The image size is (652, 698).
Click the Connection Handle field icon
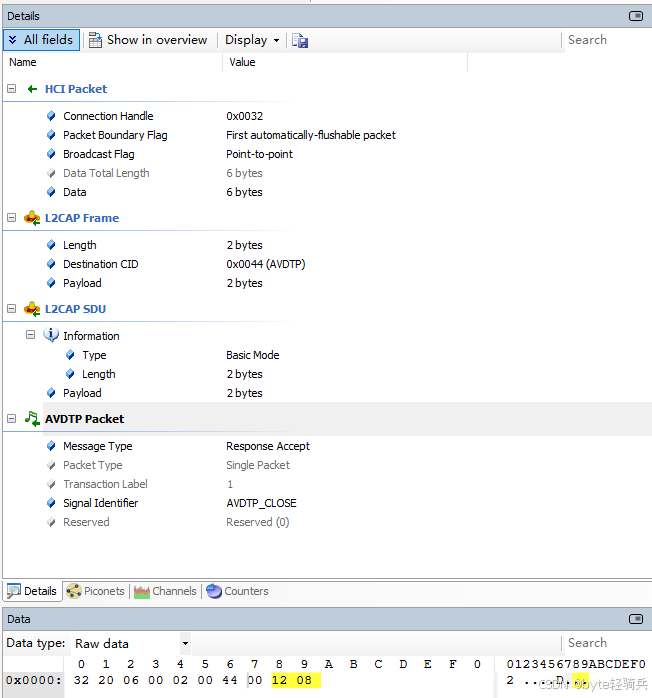(51, 116)
